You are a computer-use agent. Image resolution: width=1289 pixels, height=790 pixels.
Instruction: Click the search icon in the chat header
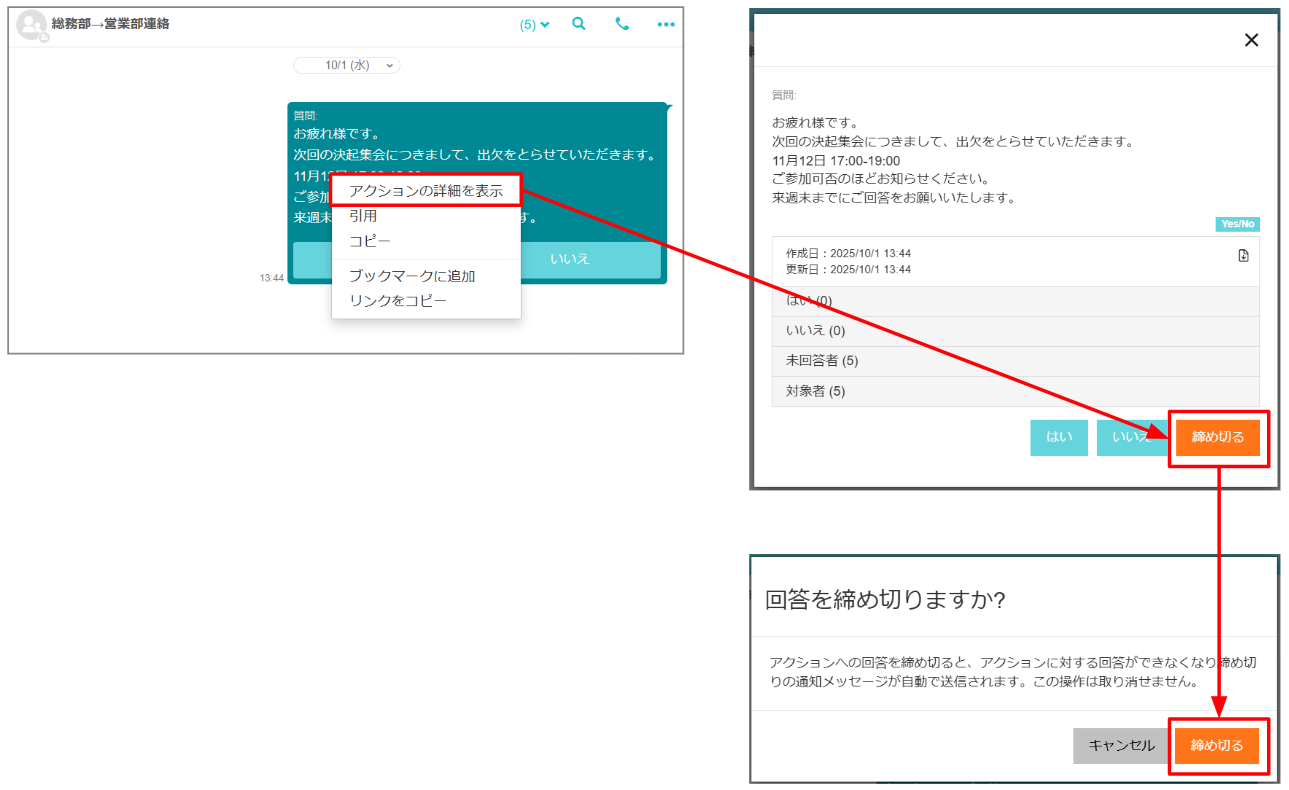[578, 24]
